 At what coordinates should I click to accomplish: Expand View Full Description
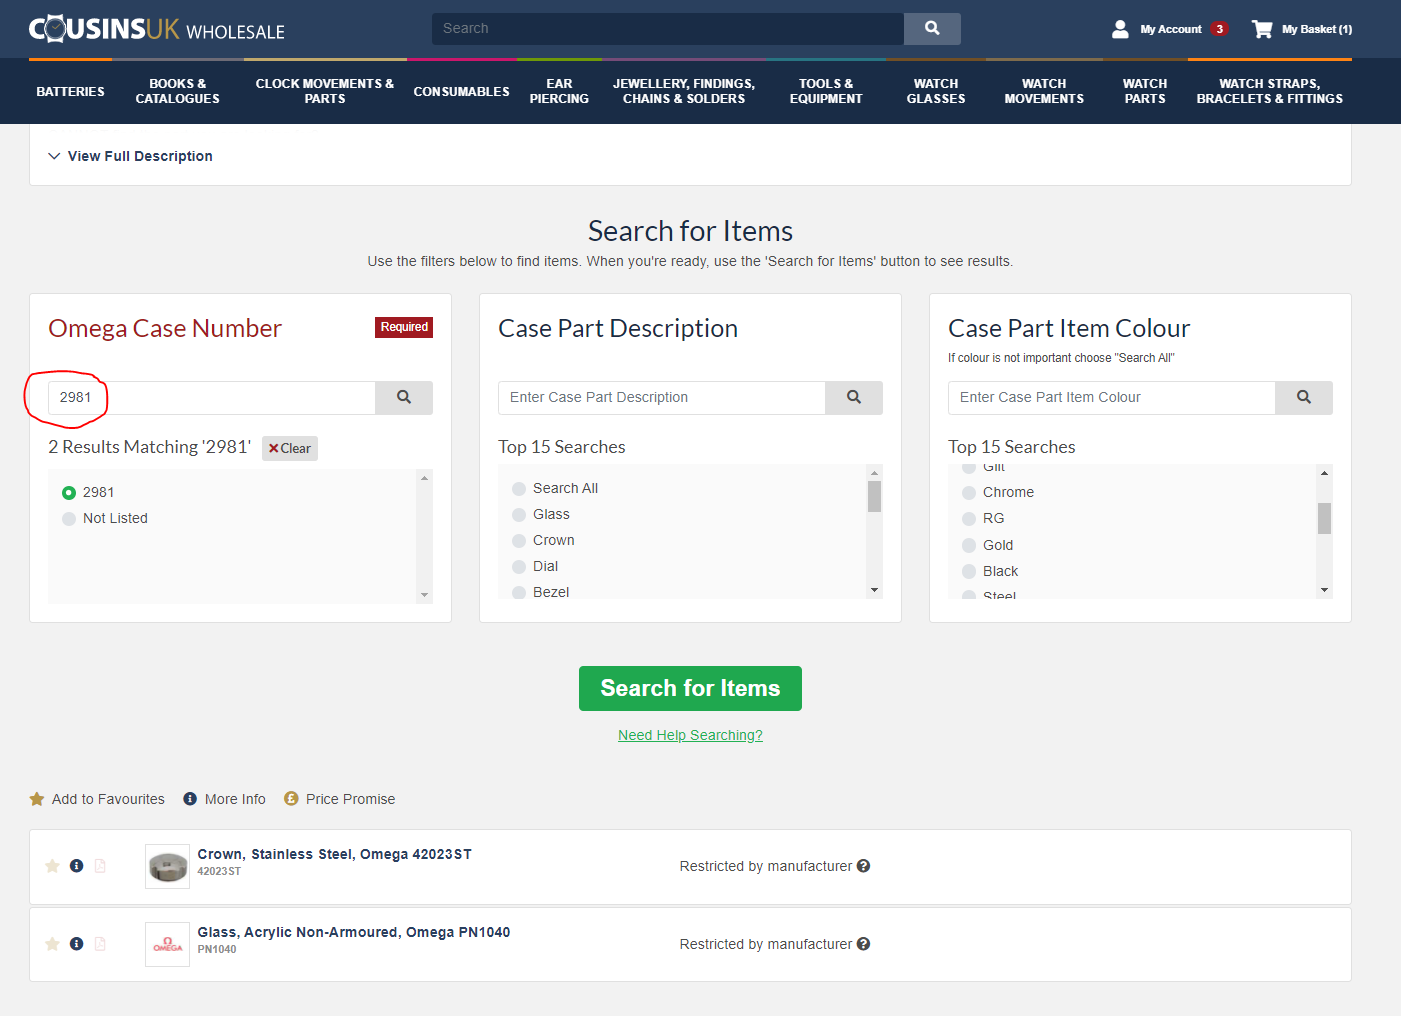[x=130, y=156]
